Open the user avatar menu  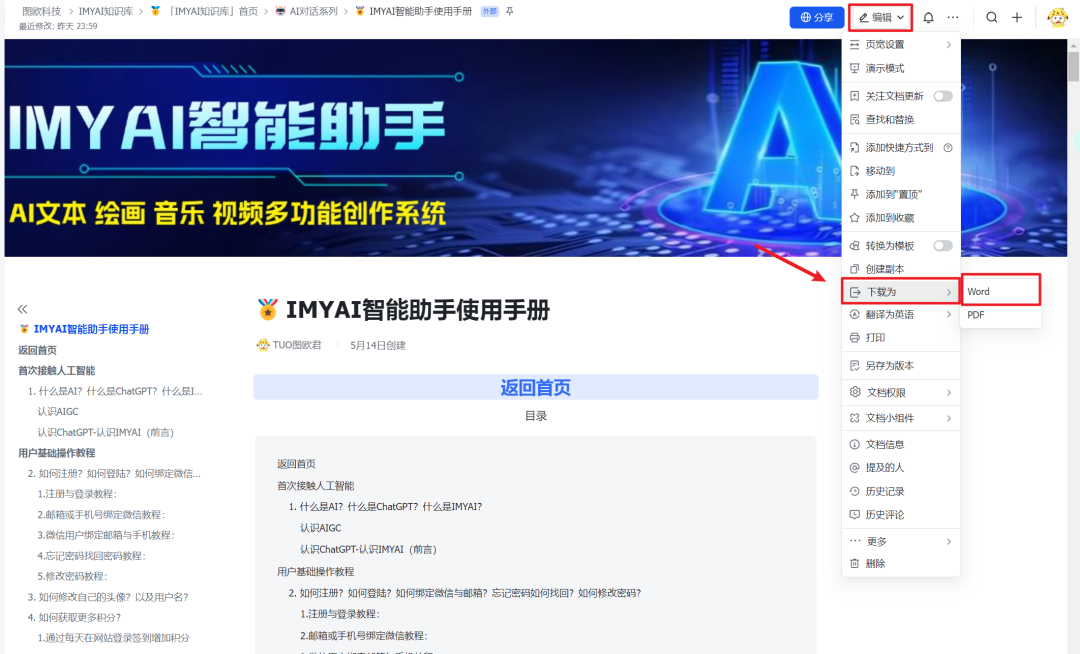coord(1057,18)
